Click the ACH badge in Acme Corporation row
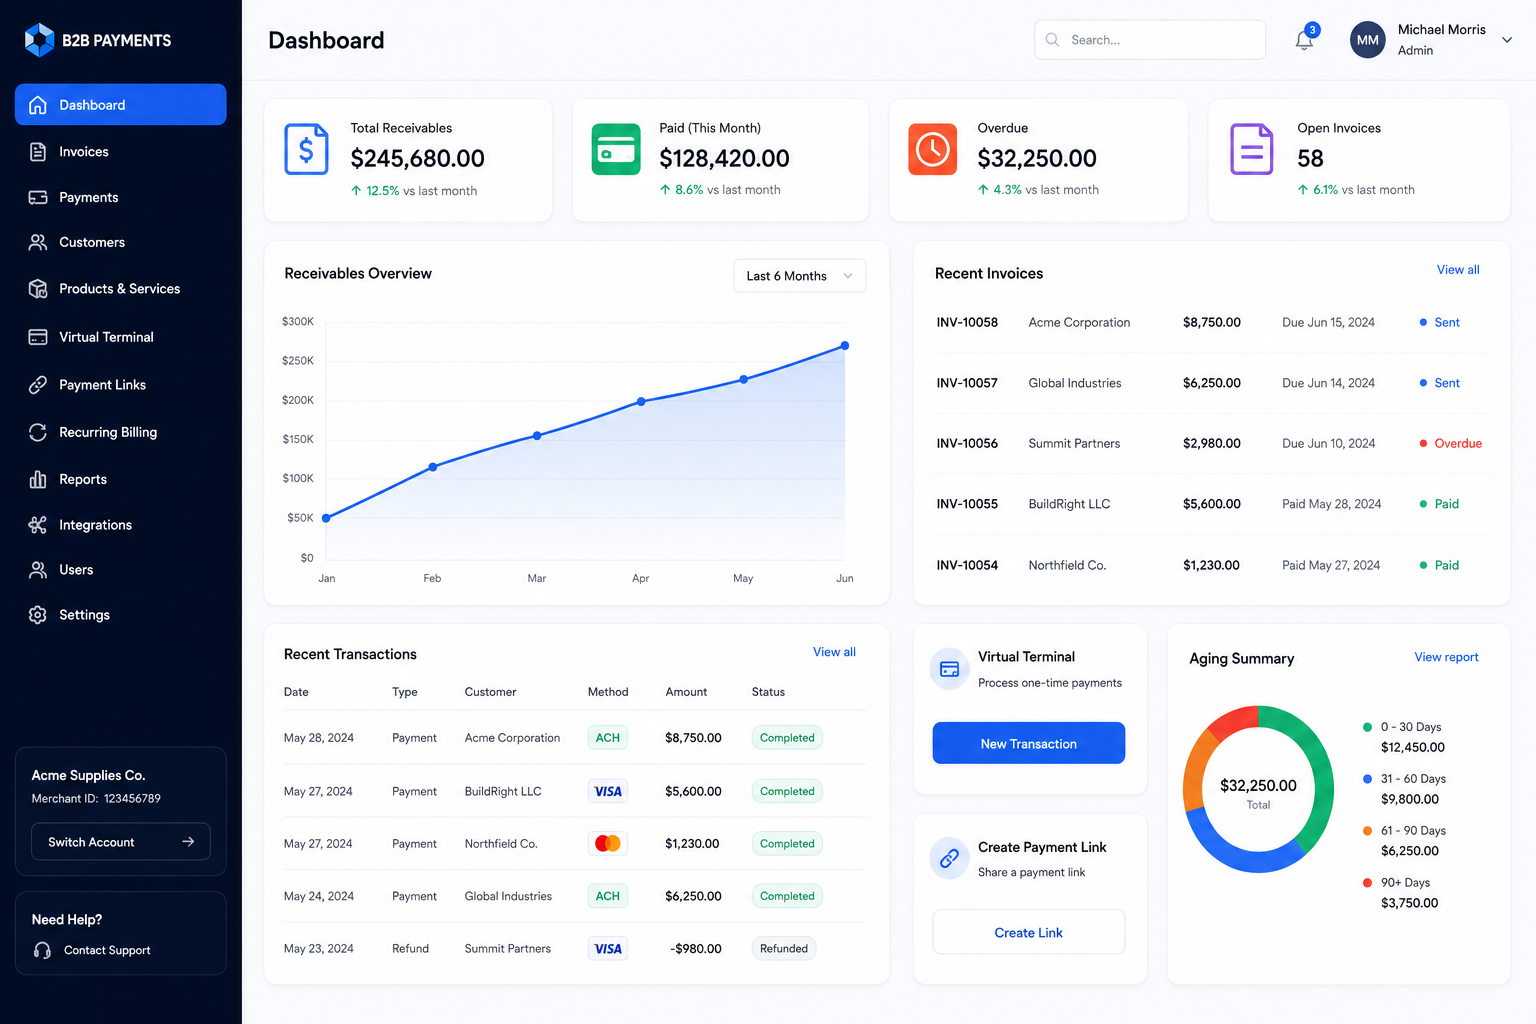The height and width of the screenshot is (1024, 1536). pyautogui.click(x=608, y=738)
